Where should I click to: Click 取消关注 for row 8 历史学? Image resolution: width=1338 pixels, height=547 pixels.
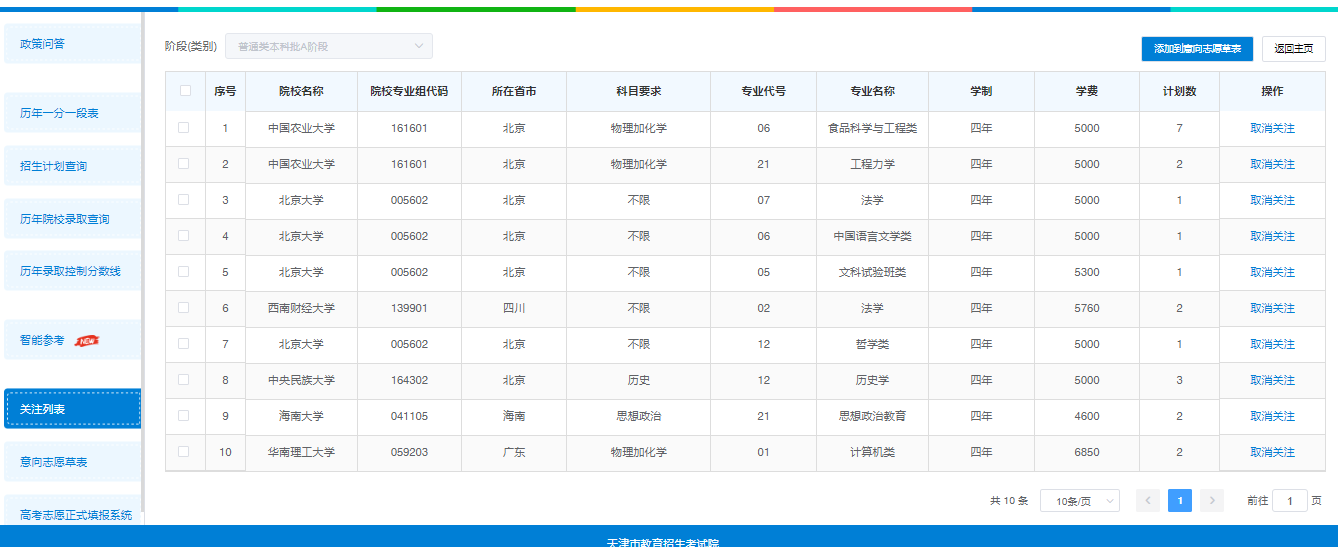pos(1272,380)
